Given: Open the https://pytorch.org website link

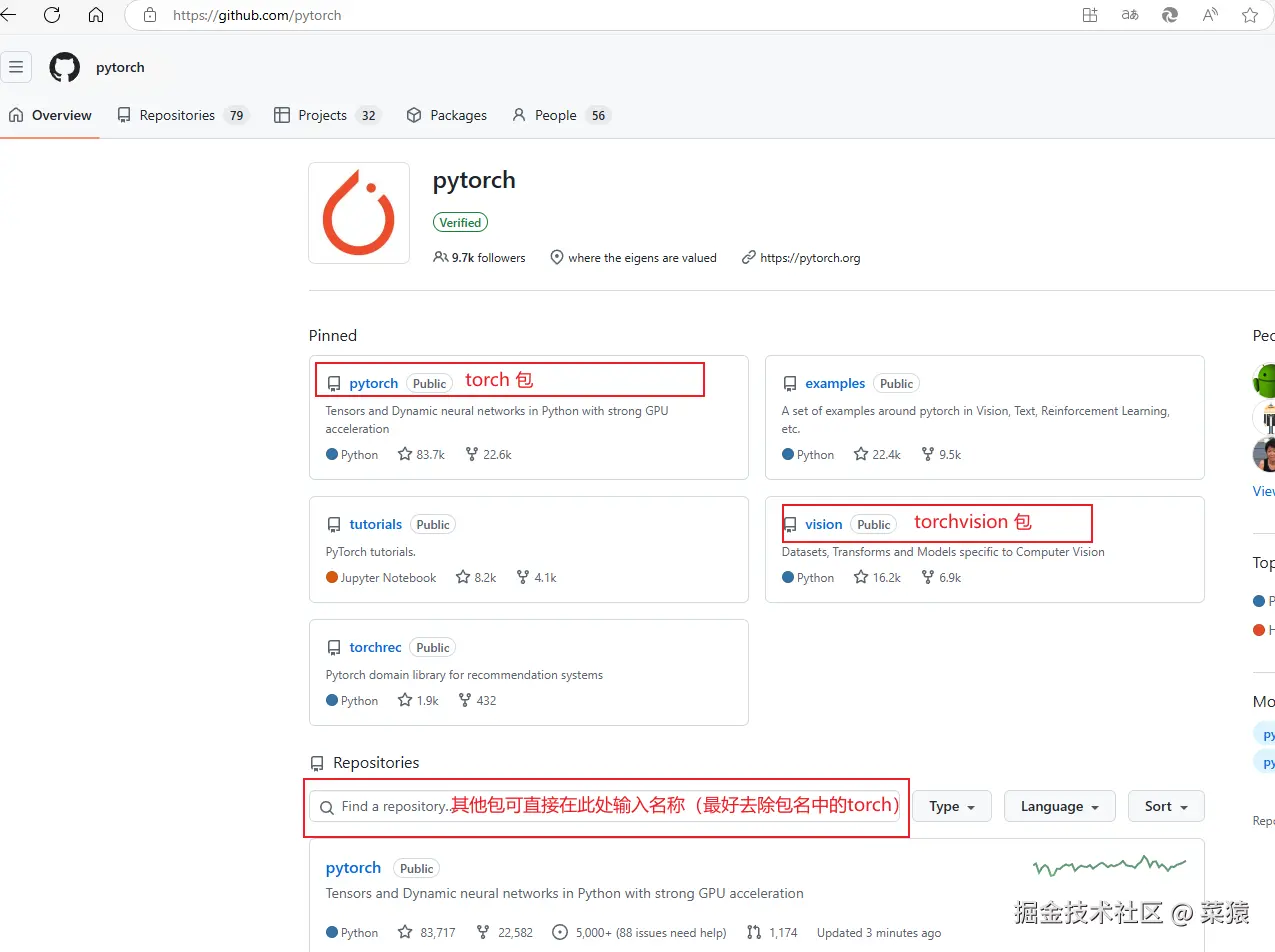Looking at the screenshot, I should (x=810, y=257).
